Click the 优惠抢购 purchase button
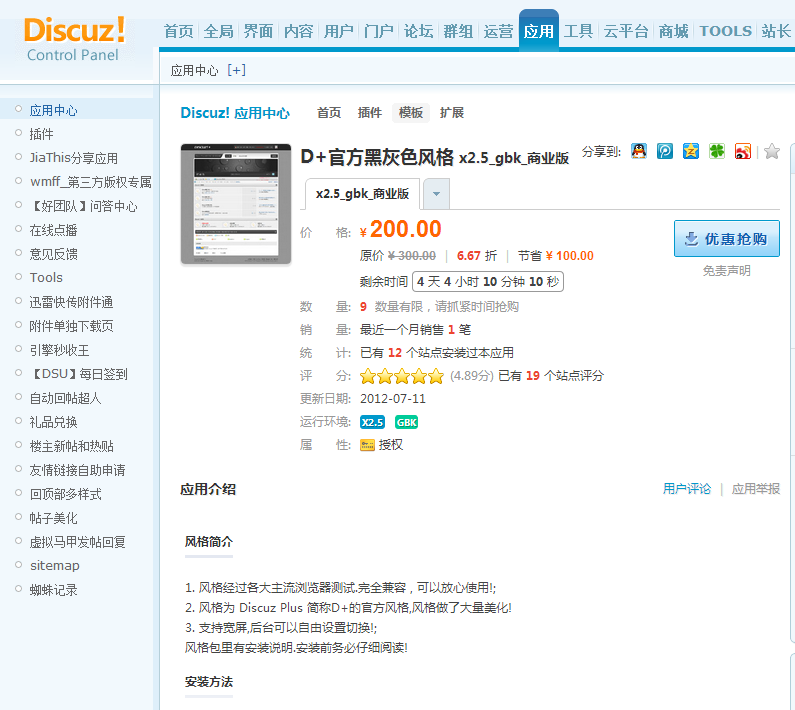795x710 pixels. click(727, 239)
